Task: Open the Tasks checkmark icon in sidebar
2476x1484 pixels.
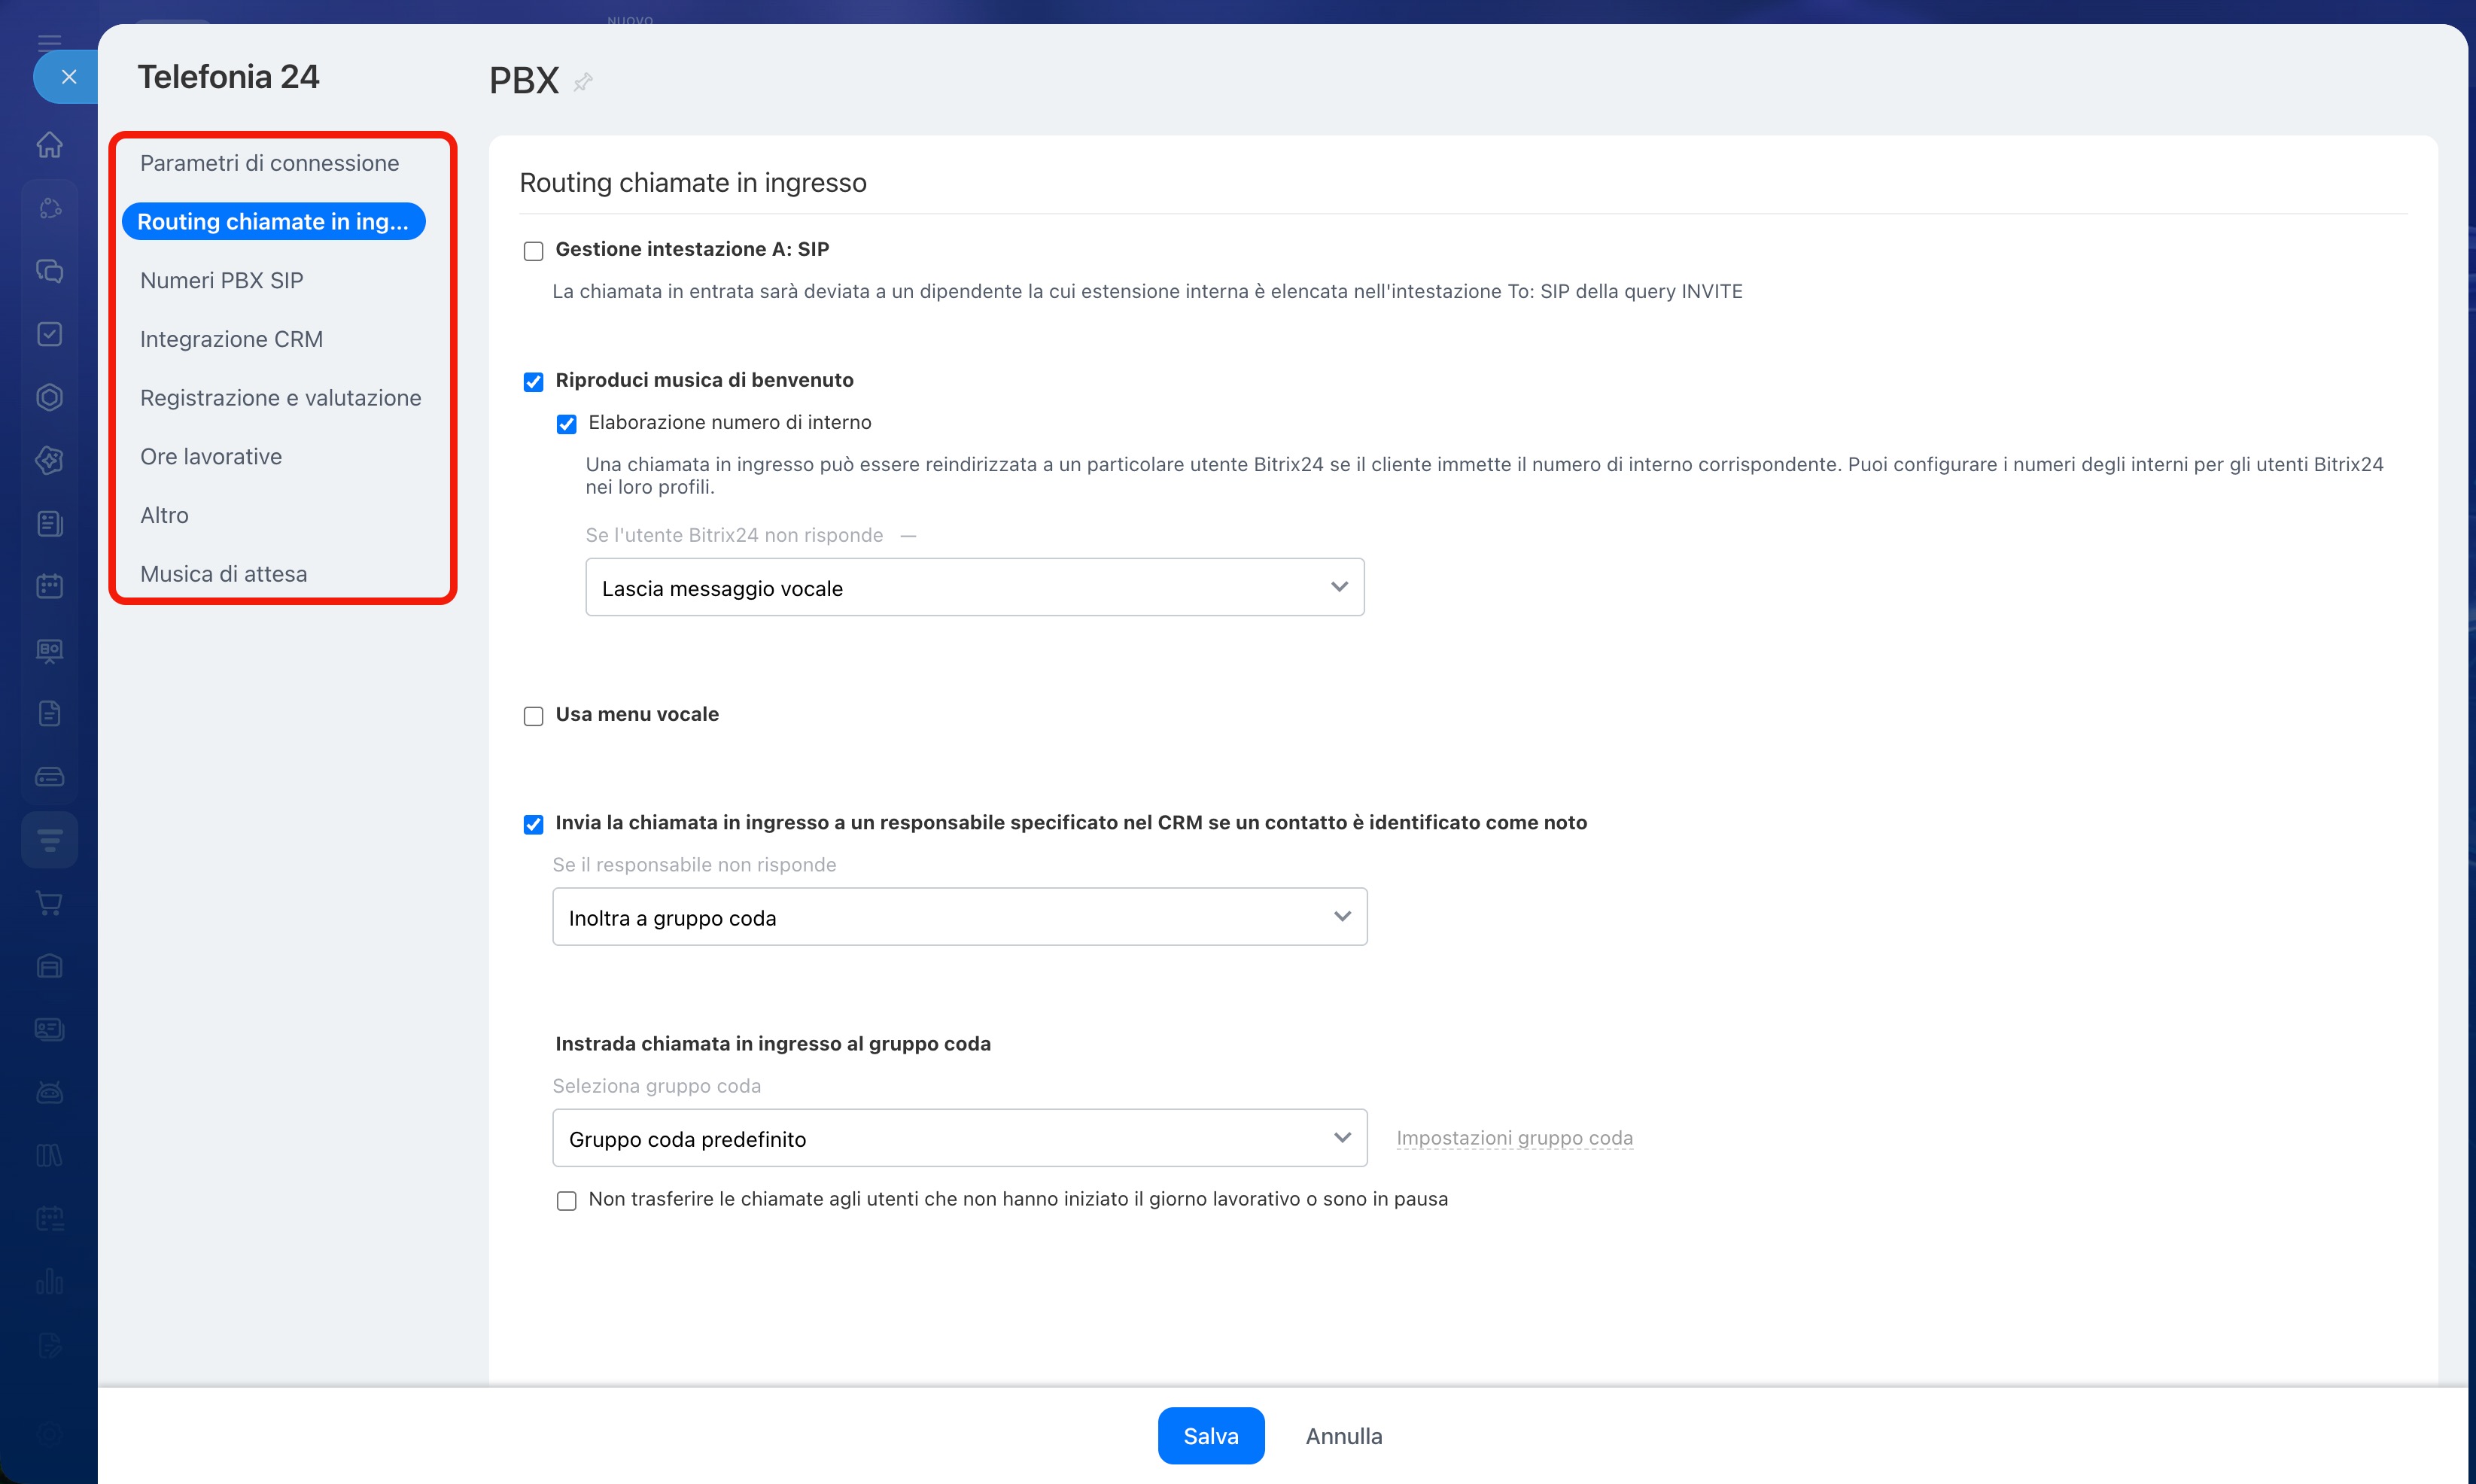Action: click(49, 334)
